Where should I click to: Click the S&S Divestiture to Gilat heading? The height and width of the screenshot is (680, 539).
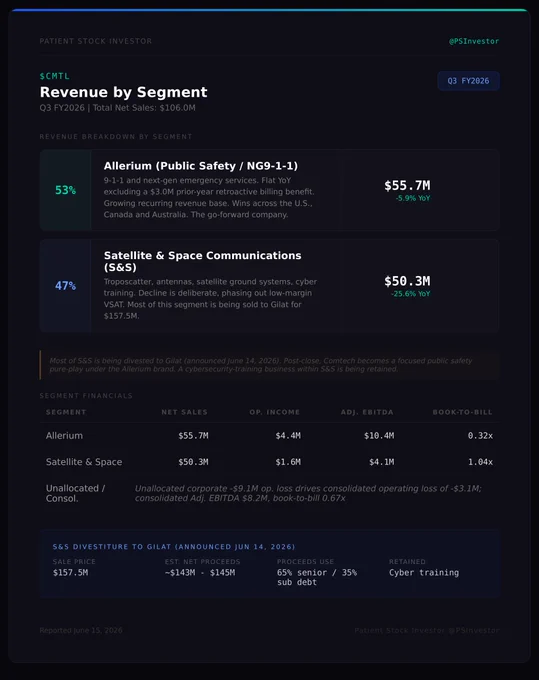pyautogui.click(x=174, y=547)
